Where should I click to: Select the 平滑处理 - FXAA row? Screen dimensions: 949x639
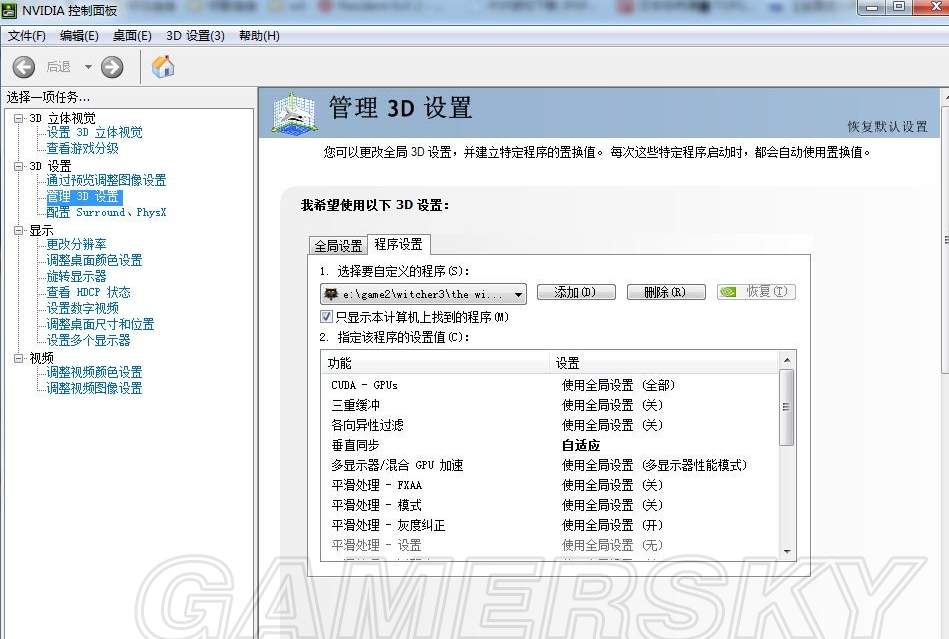550,485
